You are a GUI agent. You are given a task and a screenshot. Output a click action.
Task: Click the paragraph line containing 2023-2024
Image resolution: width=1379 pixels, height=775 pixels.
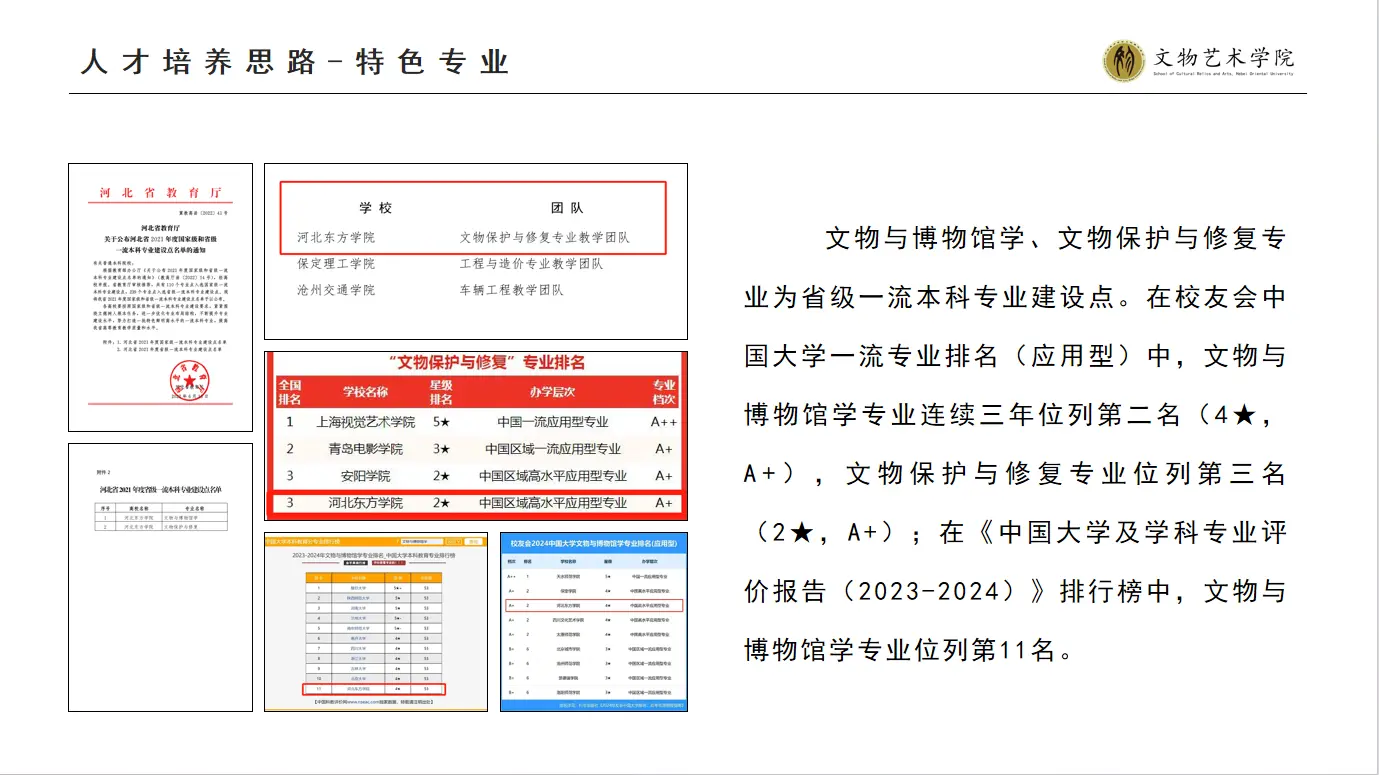[x=1015, y=591]
